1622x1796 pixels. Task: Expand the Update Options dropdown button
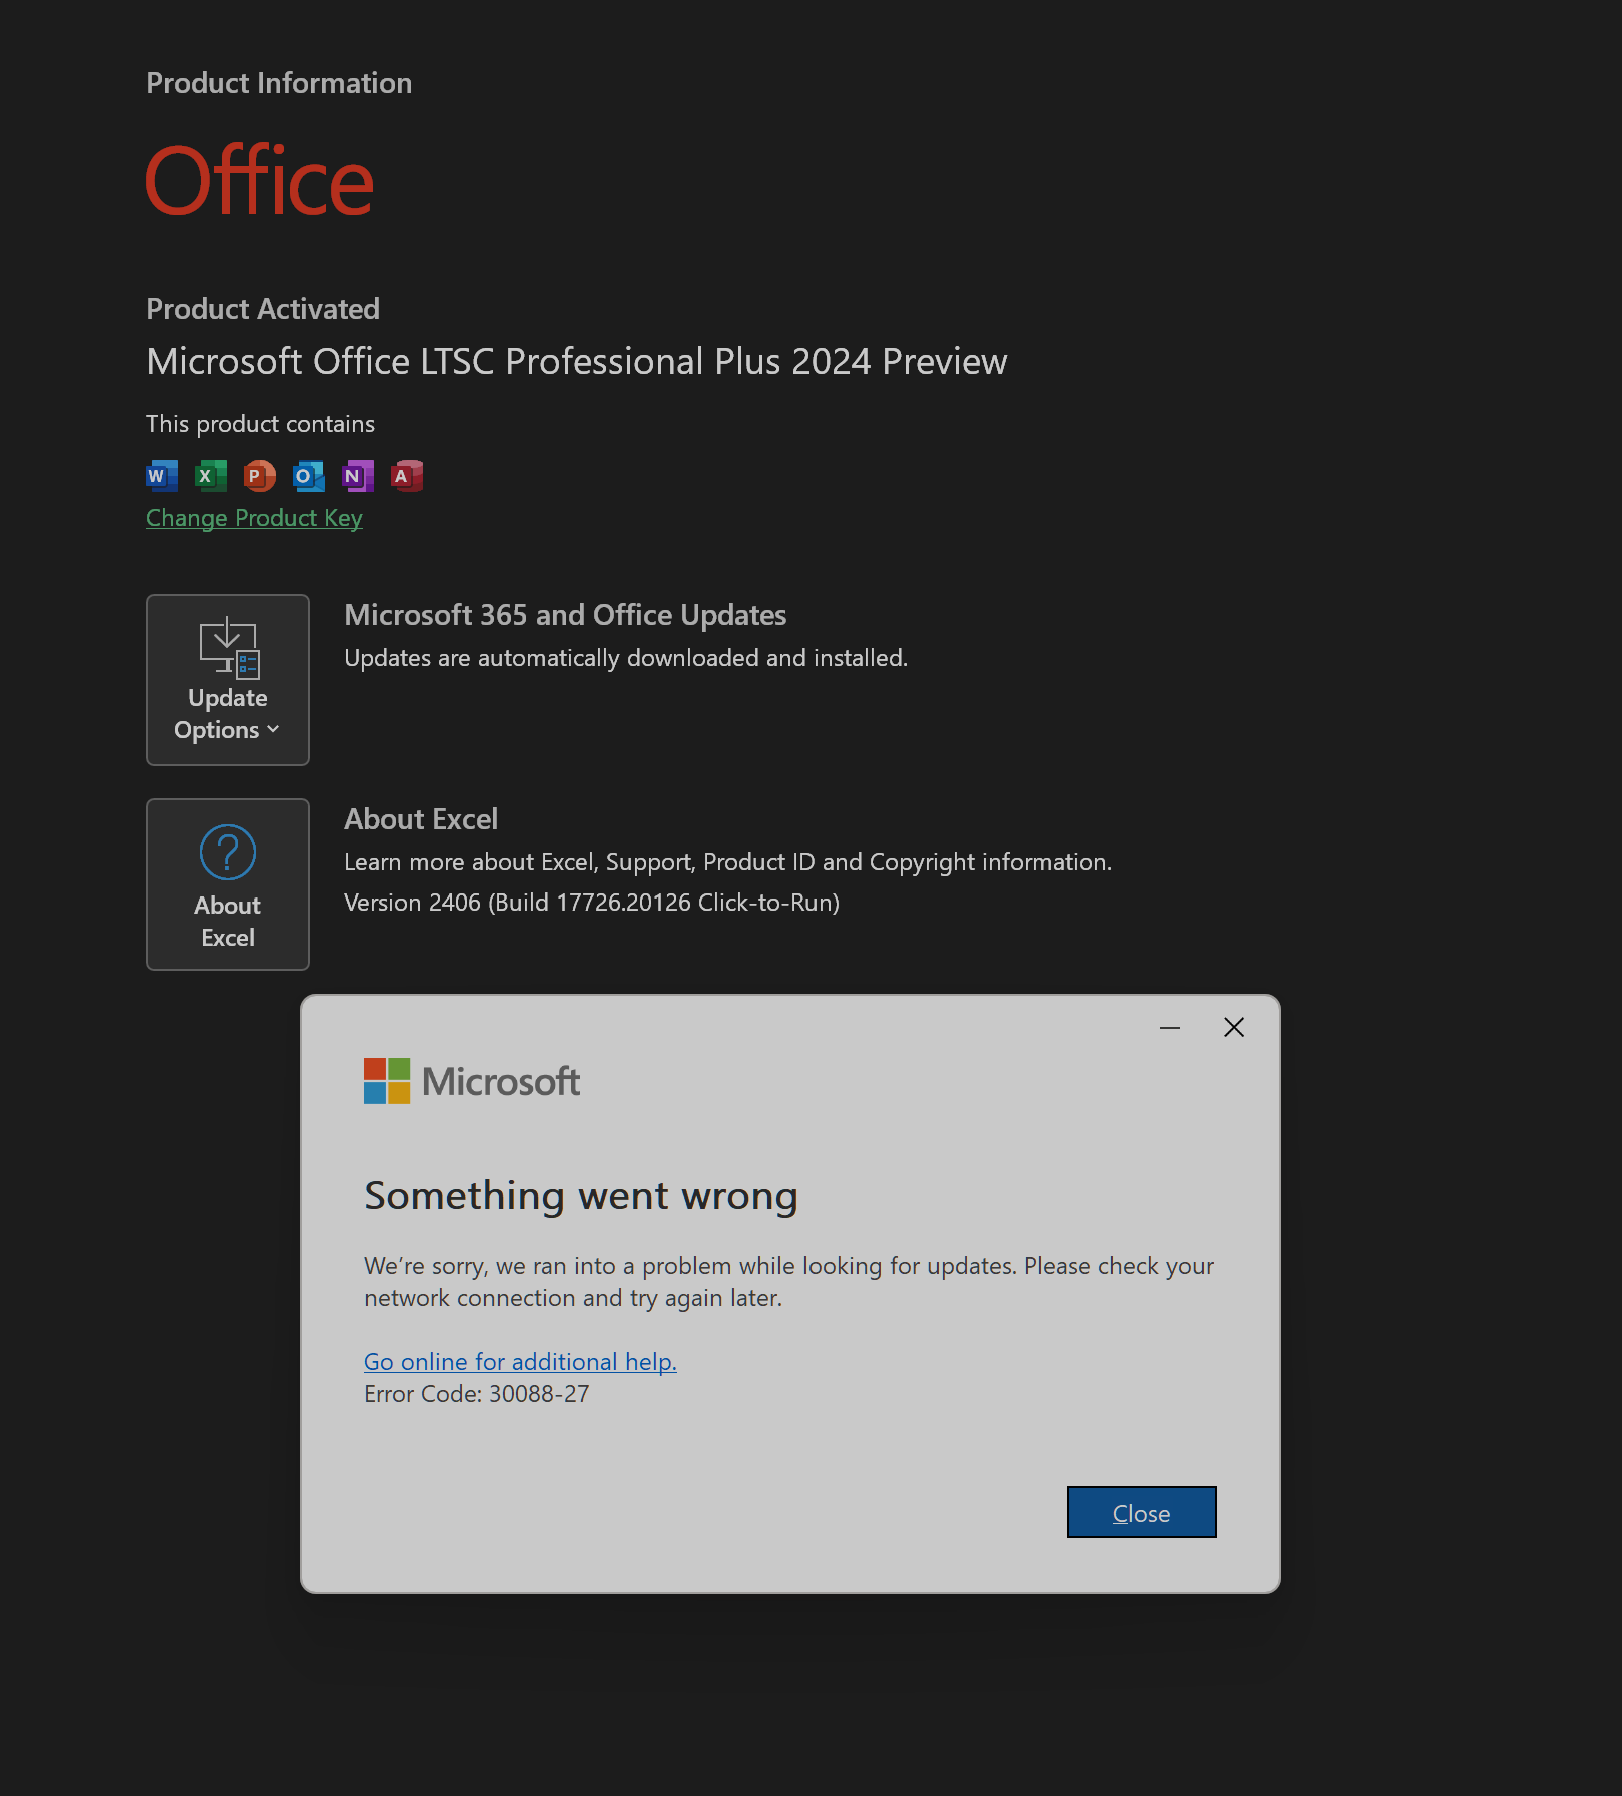point(228,680)
